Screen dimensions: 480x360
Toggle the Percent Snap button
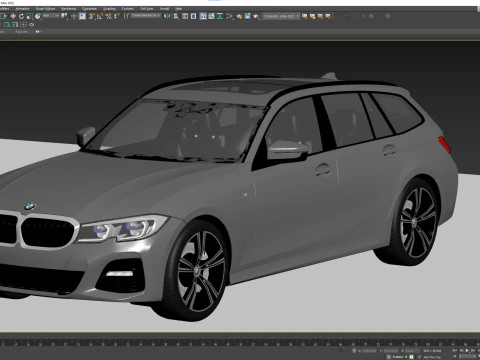pyautogui.click(x=109, y=16)
